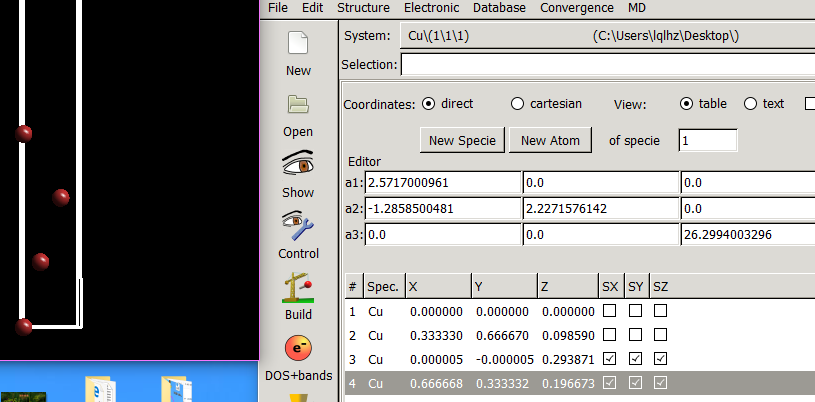815x402 pixels.
Task: Tick the SY checkbox for atom 2
Action: click(636, 335)
